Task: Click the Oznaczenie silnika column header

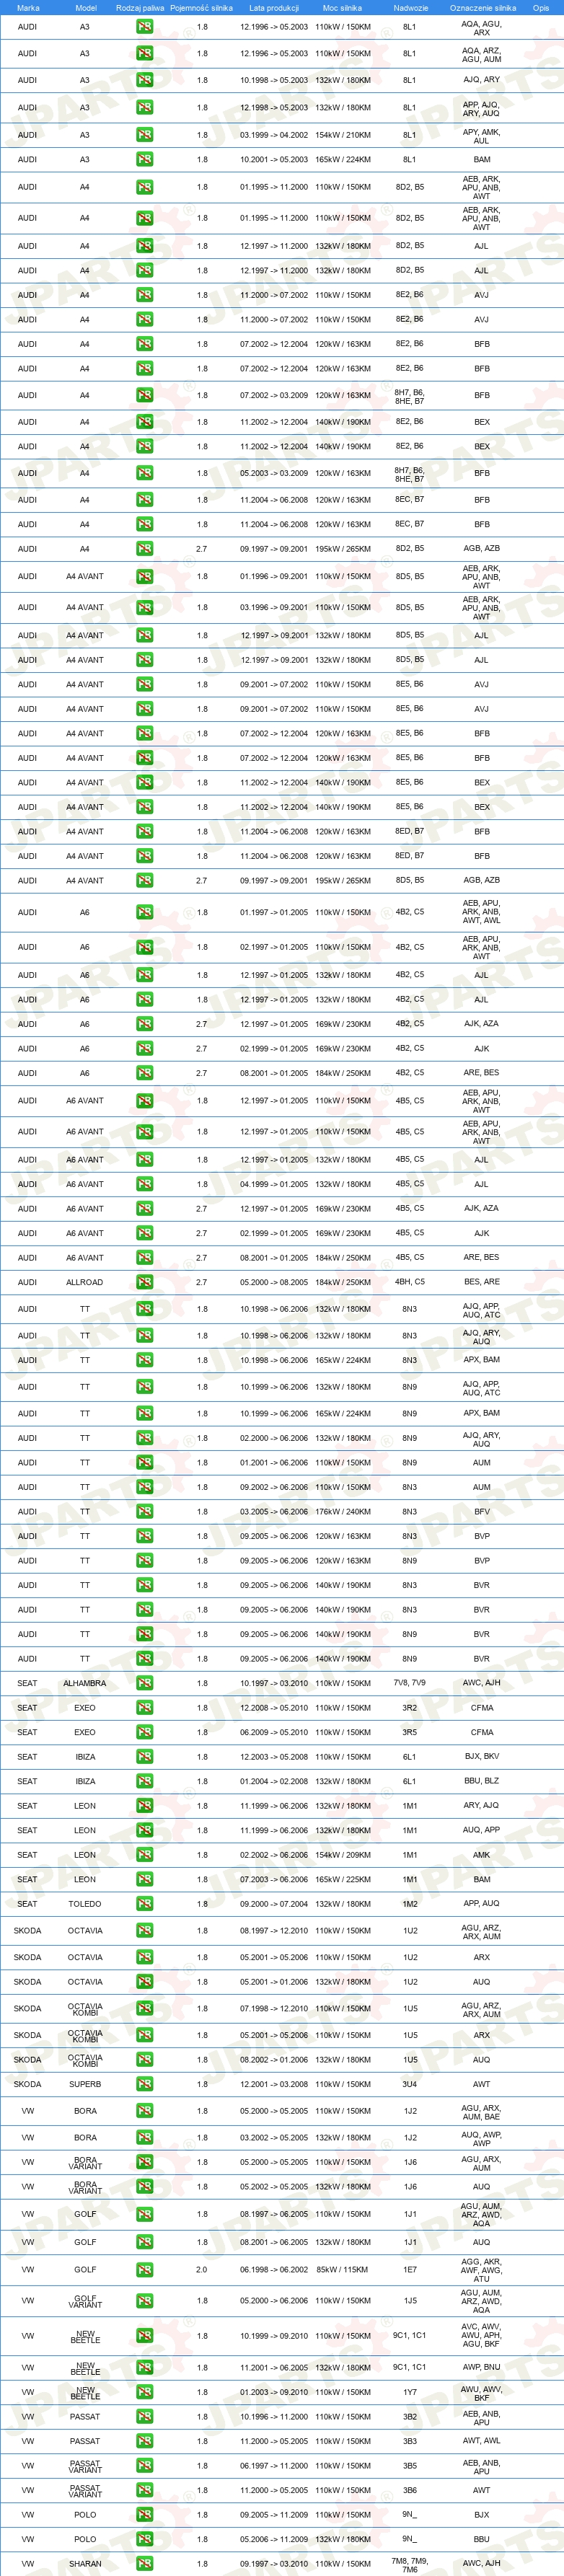Action: (x=483, y=7)
